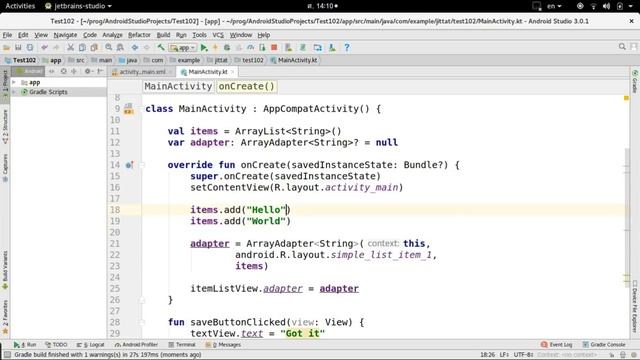Image resolution: width=640 pixels, height=360 pixels.
Task: Collapse the onCreate function fold marker
Action: pyautogui.click(x=142, y=165)
